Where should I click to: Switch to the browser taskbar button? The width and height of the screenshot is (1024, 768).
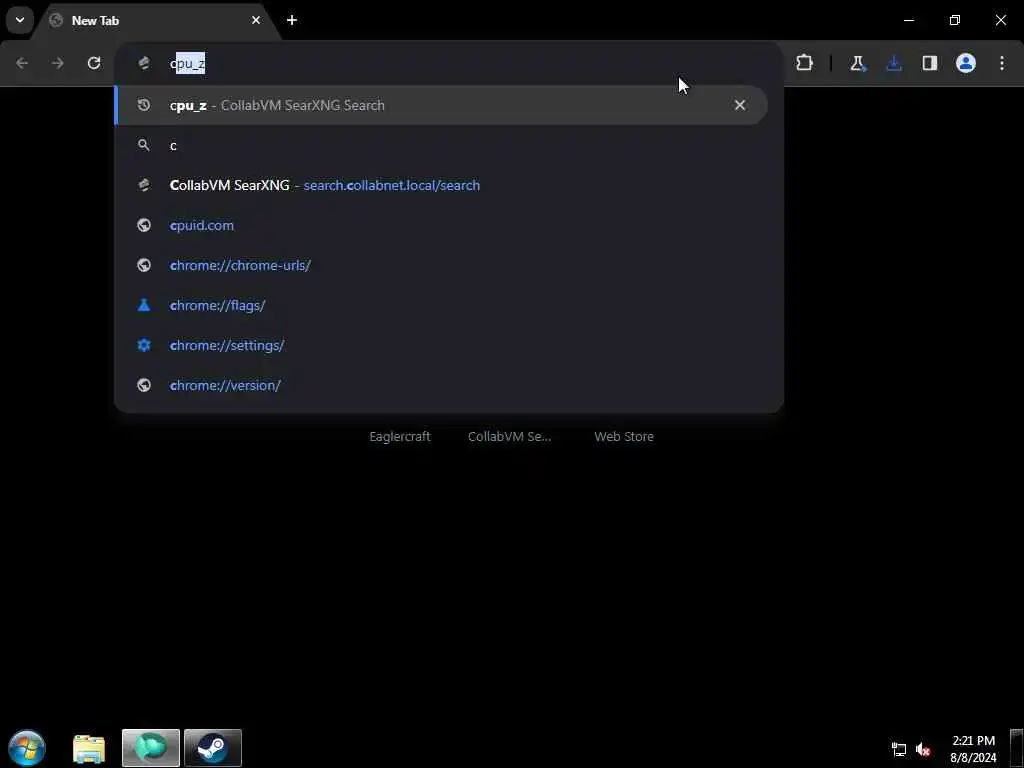click(151, 748)
